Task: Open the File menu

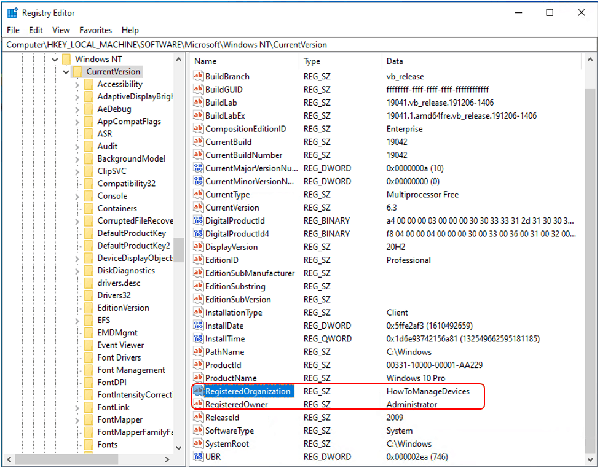Action: click(x=13, y=30)
